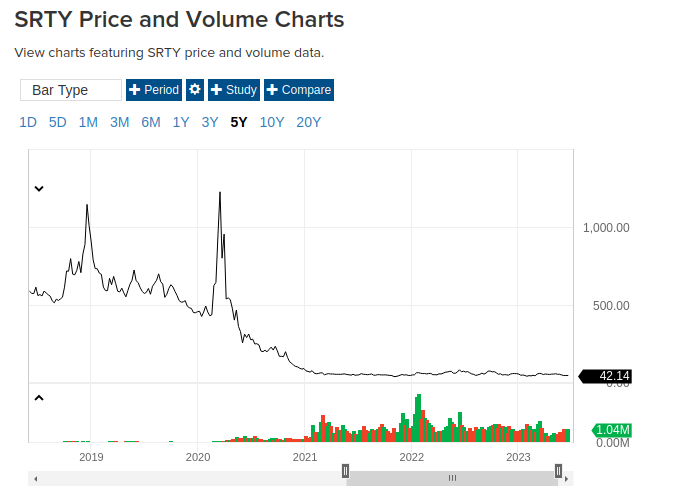Screen dimensions: 684x504
Task: Choose the 1Y time range
Action: pyautogui.click(x=181, y=123)
